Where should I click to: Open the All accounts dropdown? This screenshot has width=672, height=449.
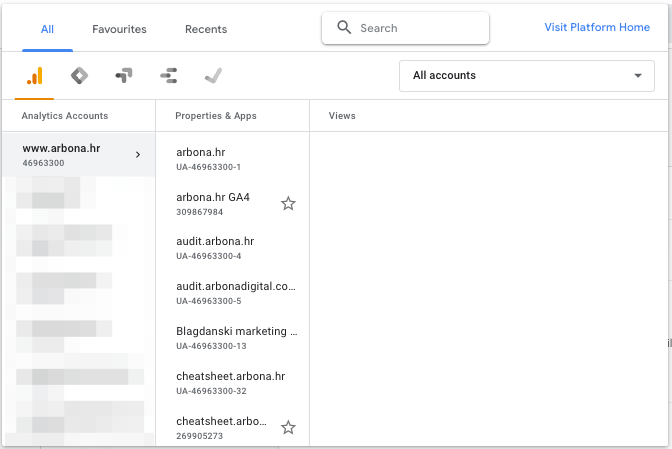point(527,76)
